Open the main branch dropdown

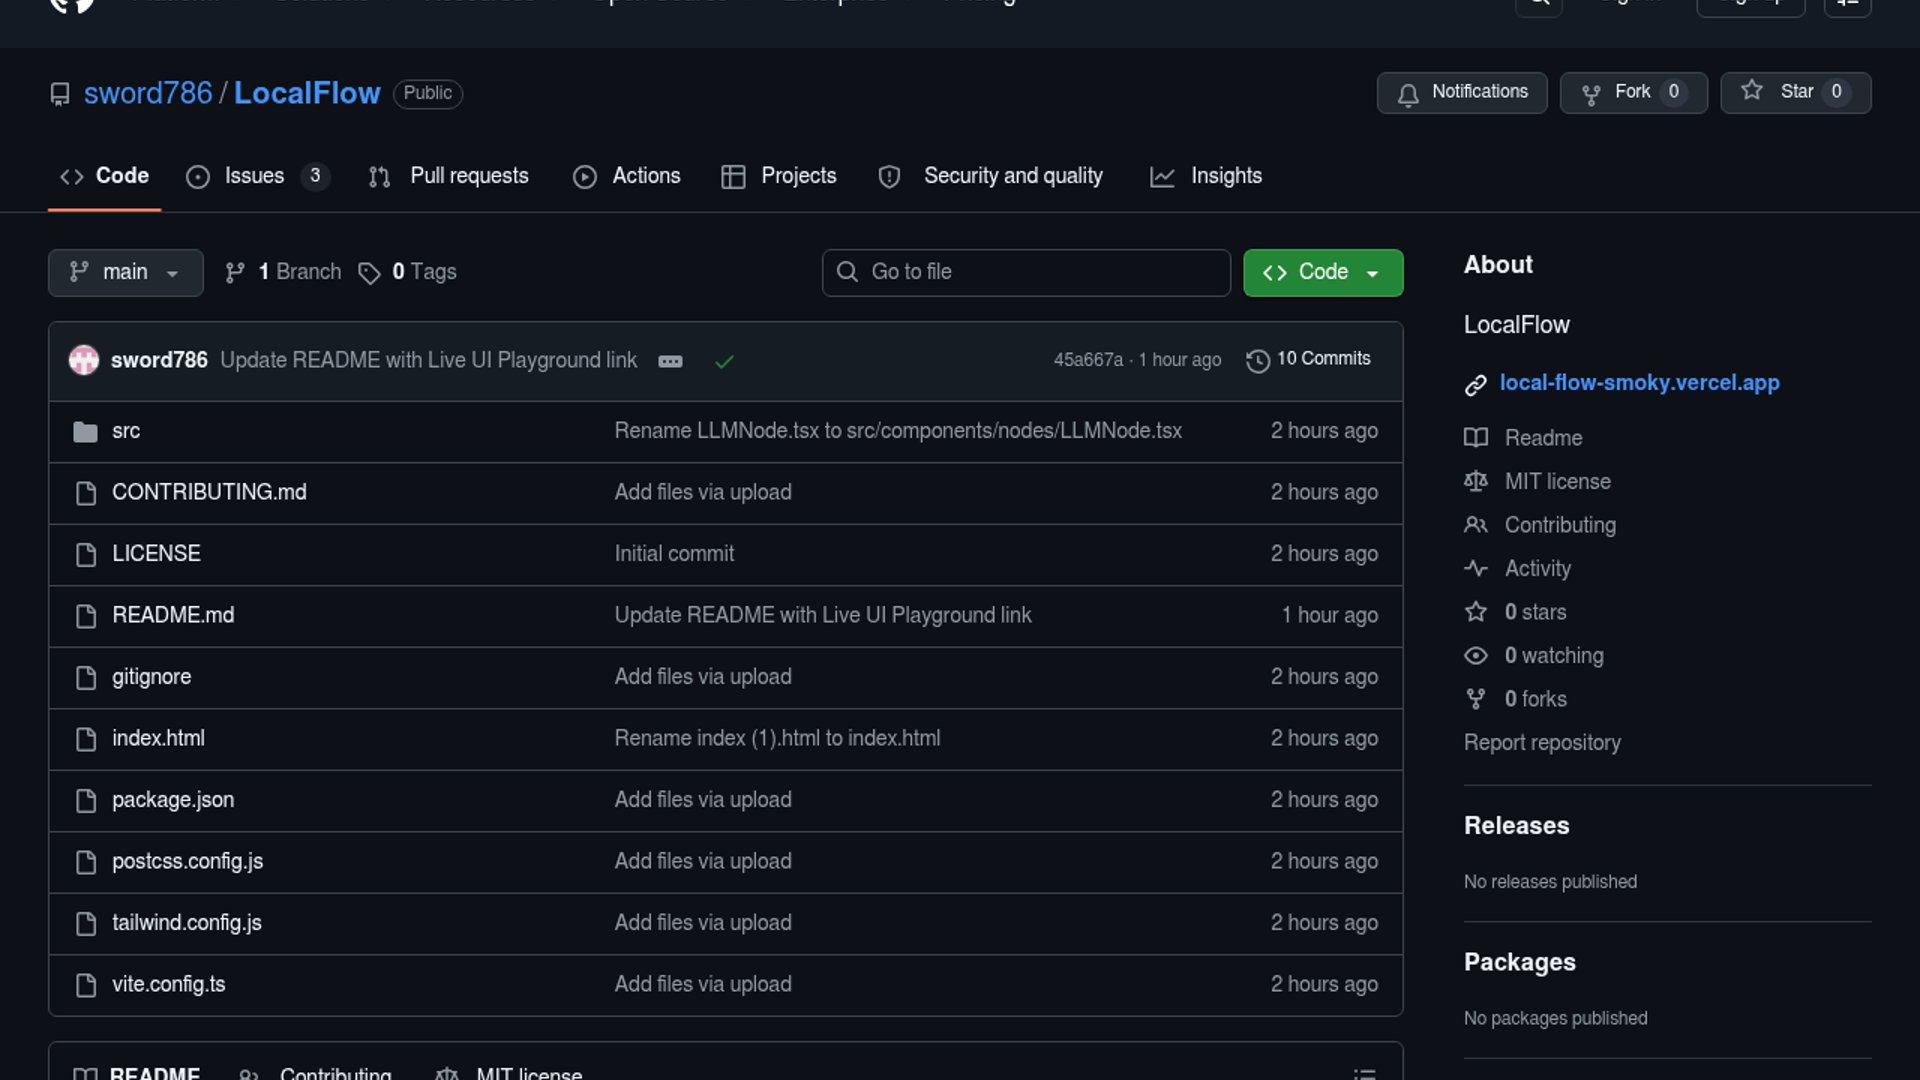(125, 273)
